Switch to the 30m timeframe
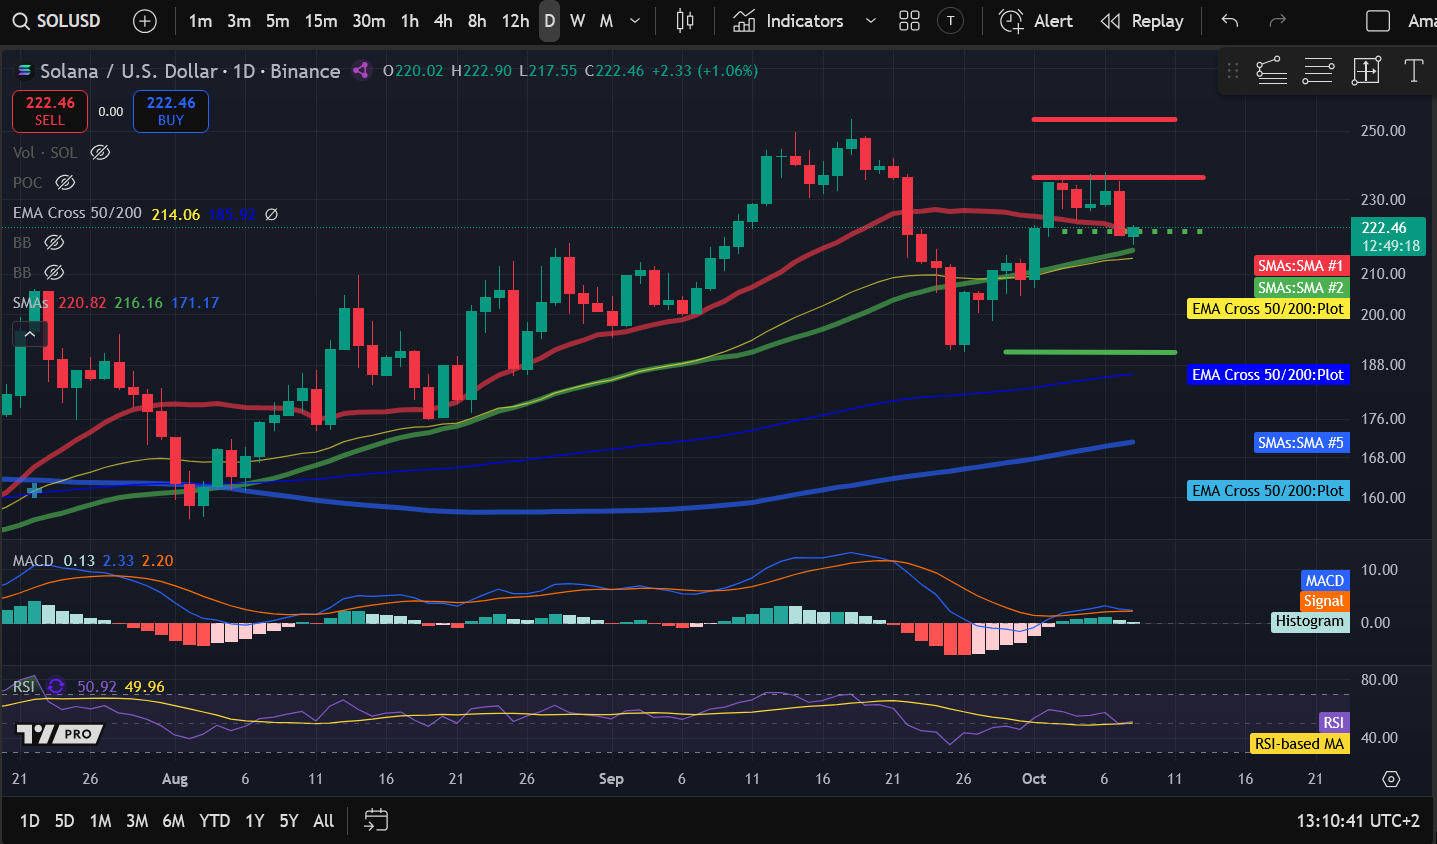The width and height of the screenshot is (1437, 844). [368, 21]
